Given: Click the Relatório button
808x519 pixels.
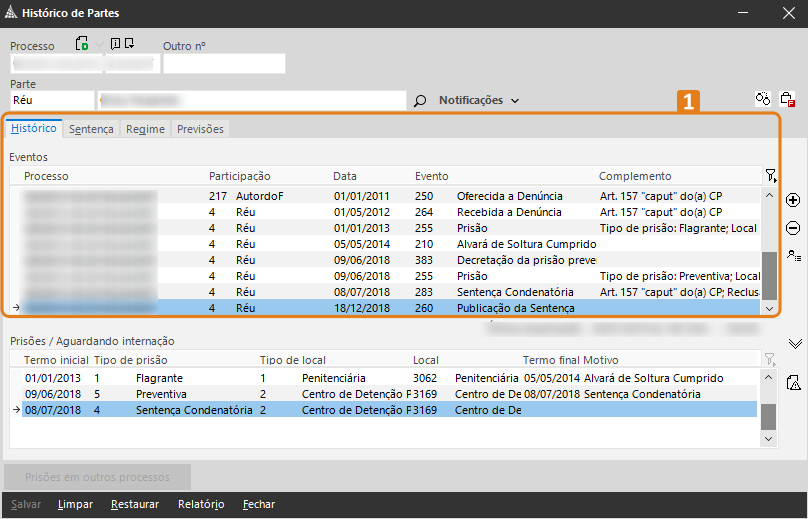Looking at the screenshot, I should (x=200, y=504).
